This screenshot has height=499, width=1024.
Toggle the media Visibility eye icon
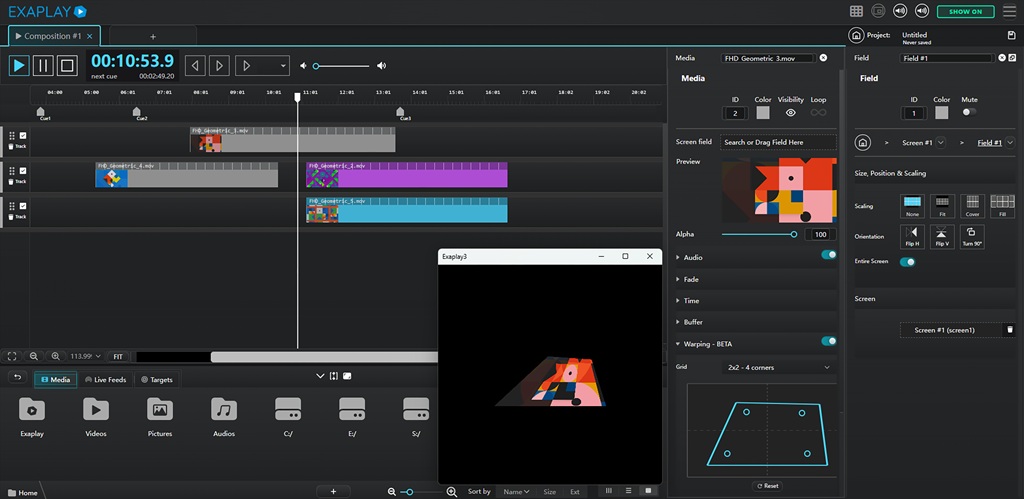(791, 113)
